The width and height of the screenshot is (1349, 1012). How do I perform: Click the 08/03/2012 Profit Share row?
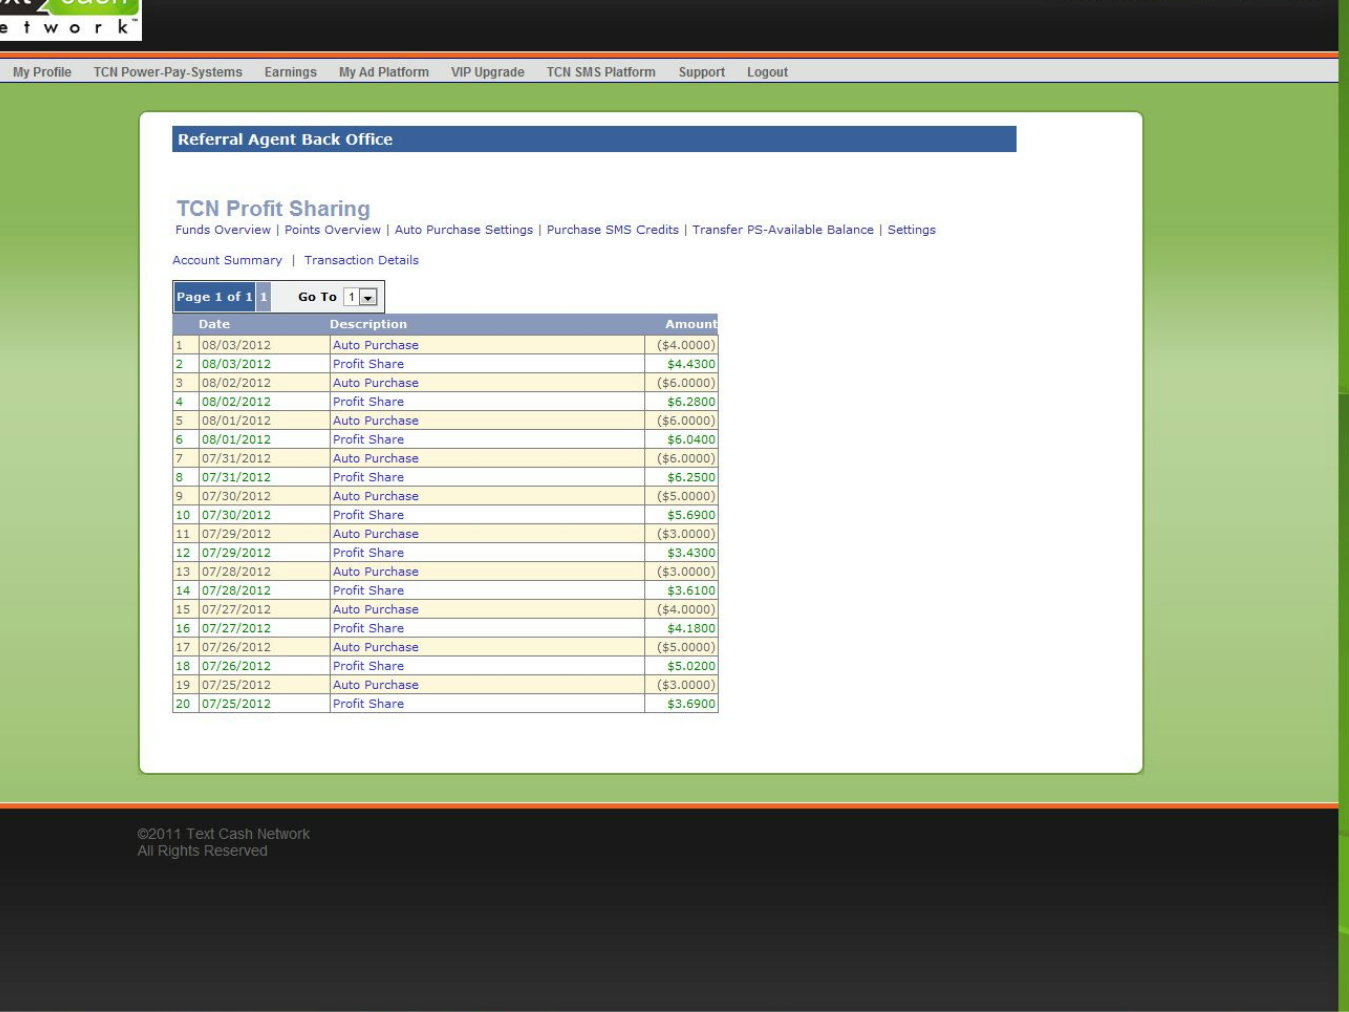click(x=368, y=364)
